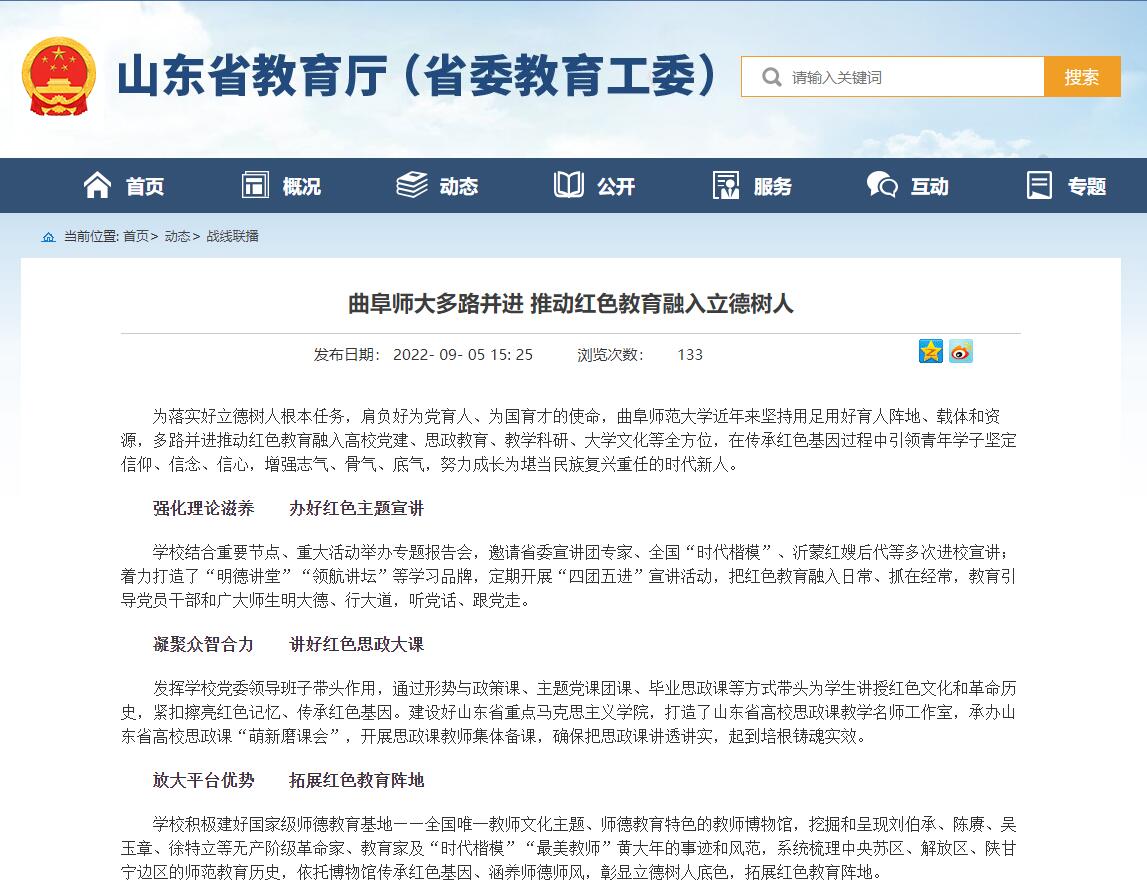Click the chat bubbles icon for 互动
The image size is (1147, 896).
881,185
